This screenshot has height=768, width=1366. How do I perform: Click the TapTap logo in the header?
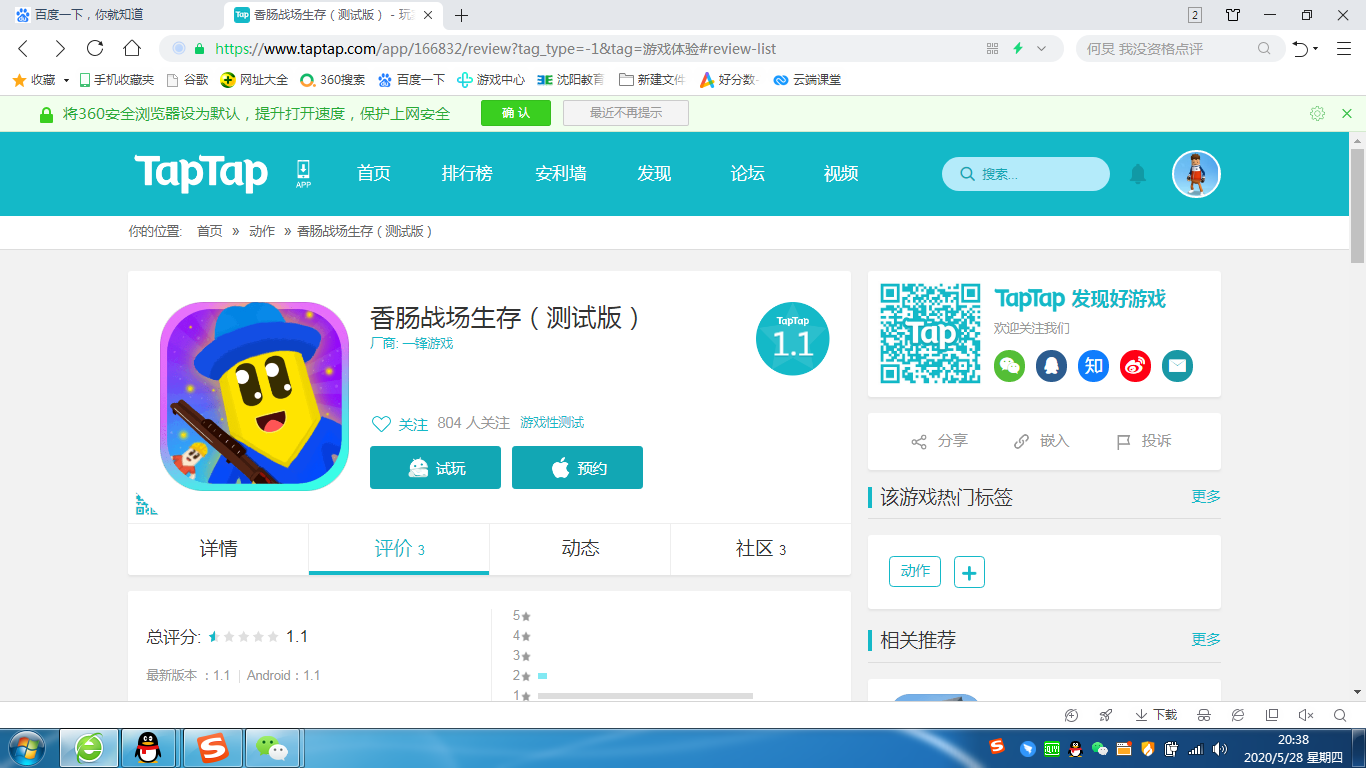tap(201, 173)
